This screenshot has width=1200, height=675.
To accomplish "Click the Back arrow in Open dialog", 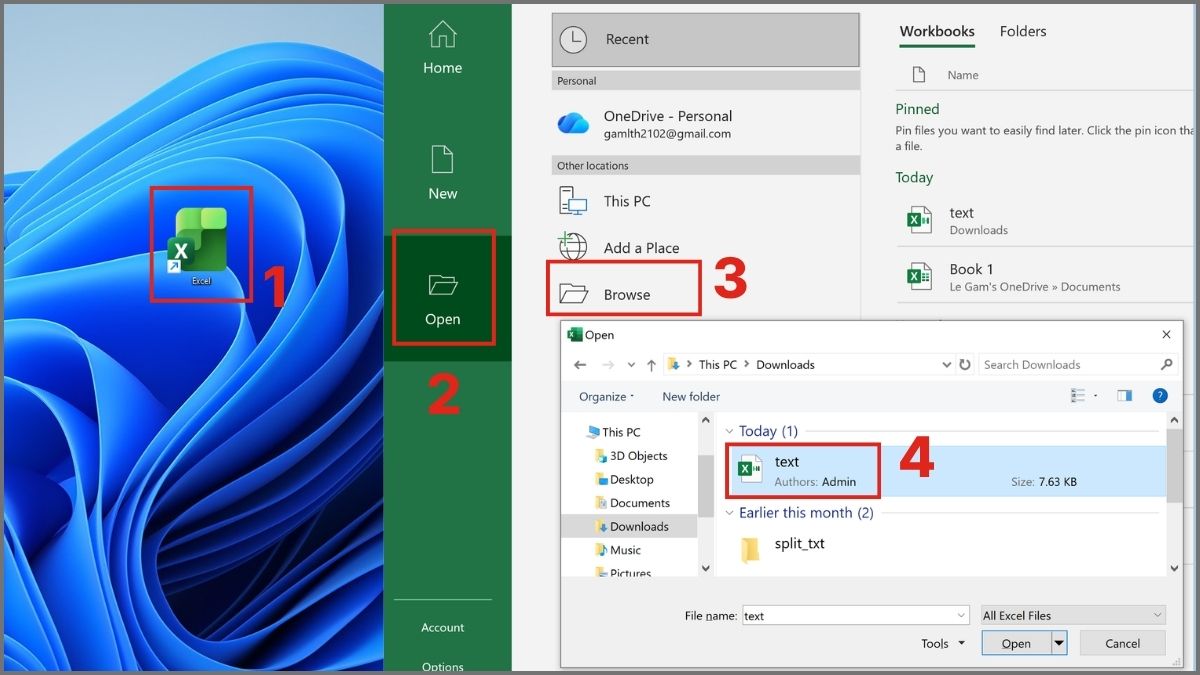I will point(580,365).
